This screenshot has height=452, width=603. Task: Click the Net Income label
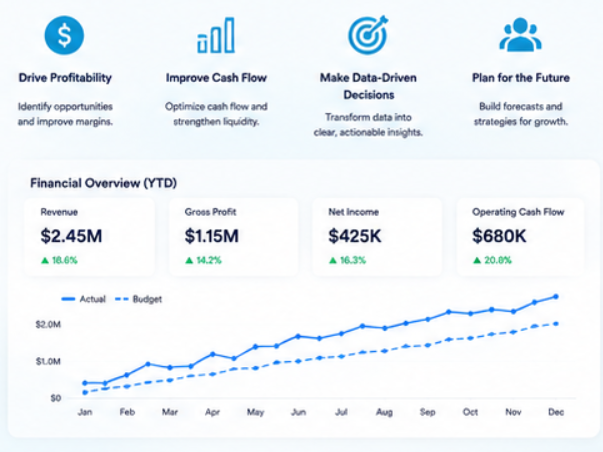(353, 212)
